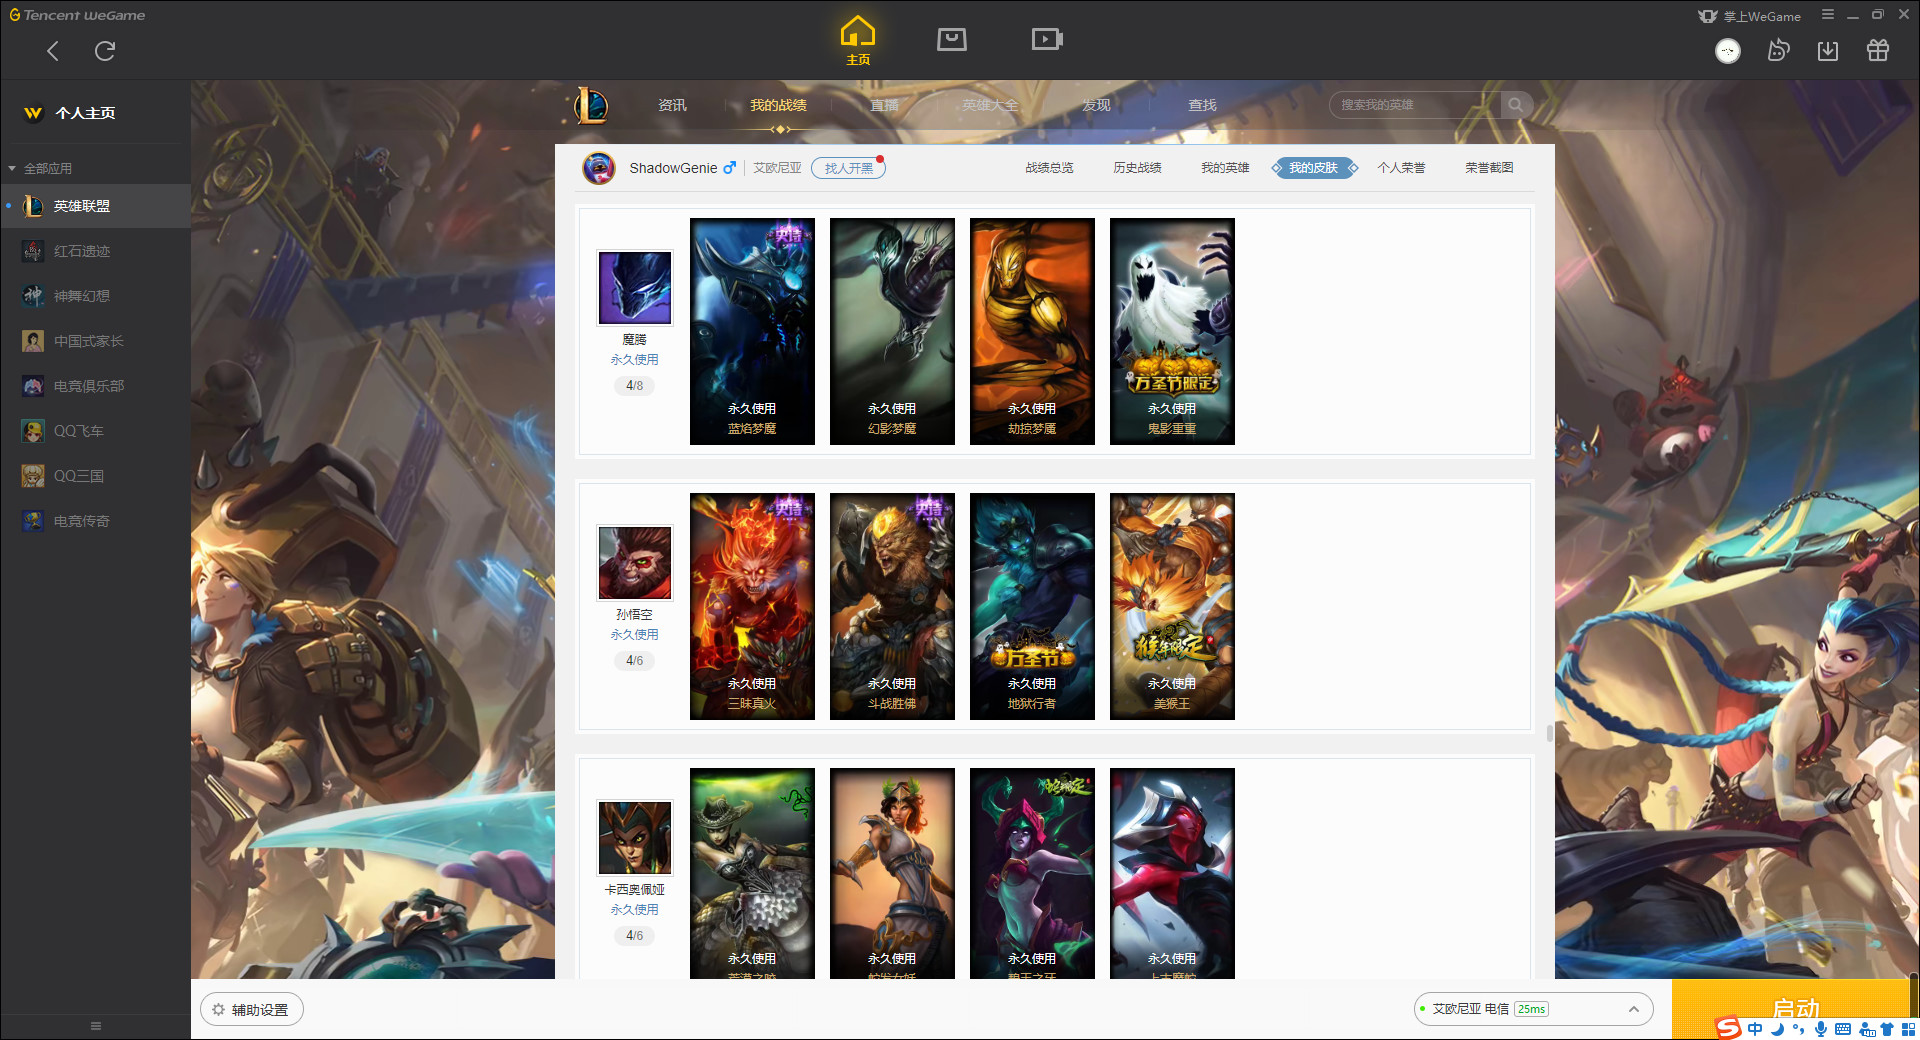Click the 孙悟空 champion portrait

point(635,563)
